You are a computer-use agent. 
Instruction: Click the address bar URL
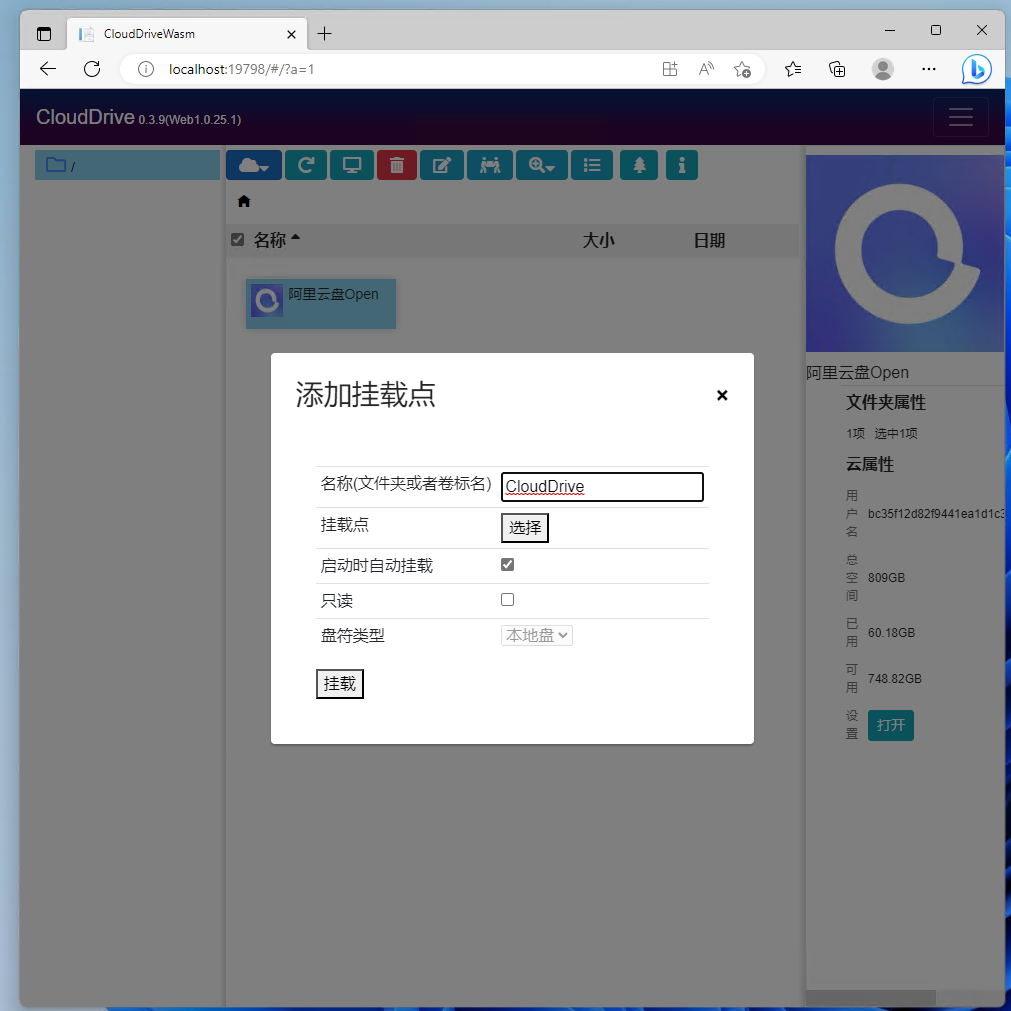[x=241, y=69]
